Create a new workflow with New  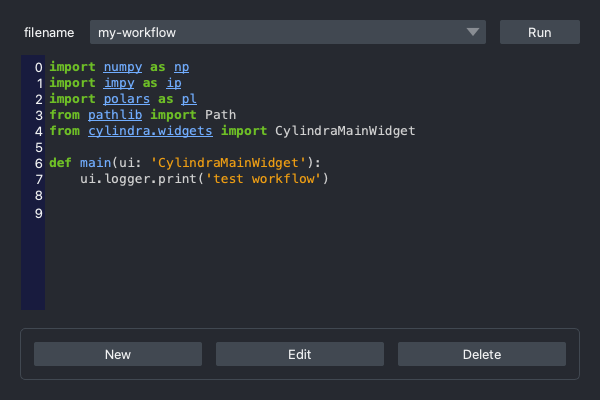tap(118, 354)
